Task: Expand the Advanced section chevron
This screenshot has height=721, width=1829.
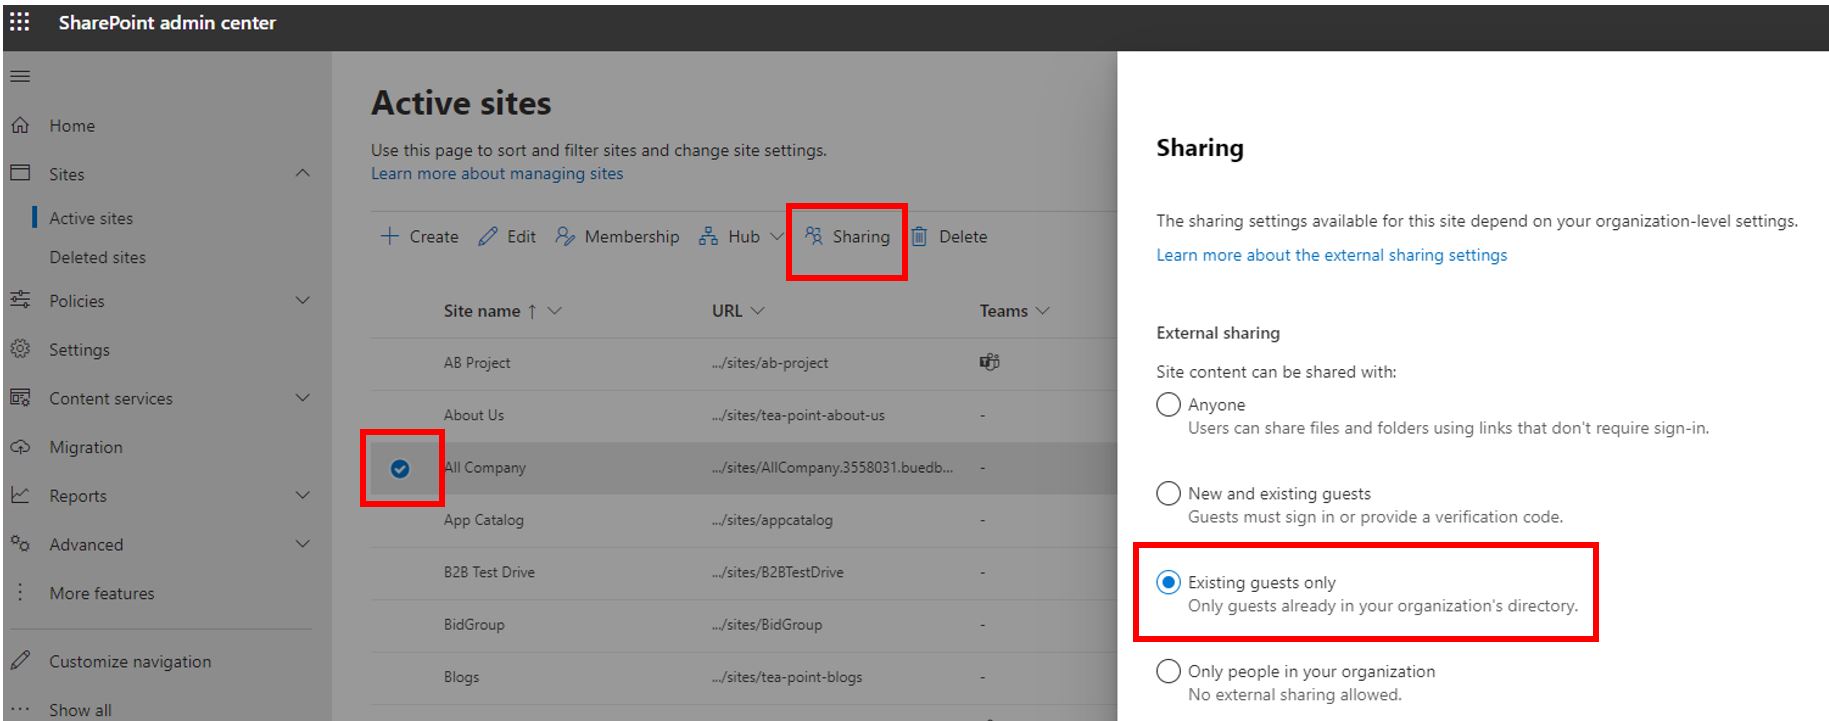Action: [303, 544]
